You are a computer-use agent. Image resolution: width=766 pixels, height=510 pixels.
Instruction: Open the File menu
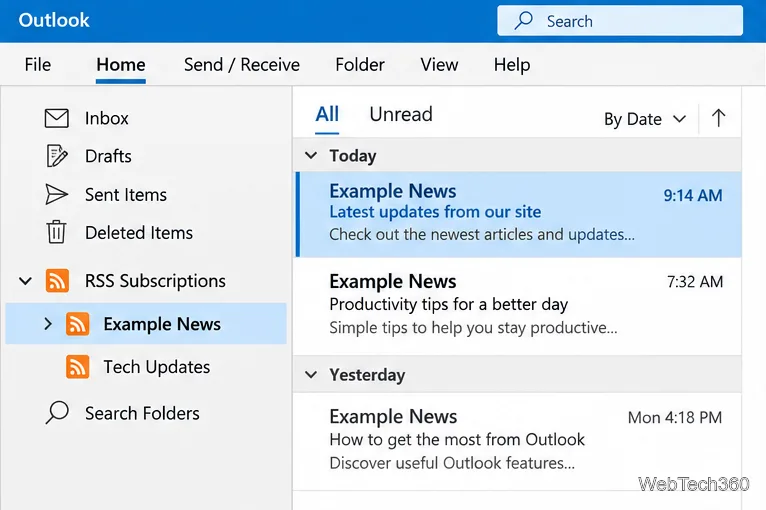38,64
